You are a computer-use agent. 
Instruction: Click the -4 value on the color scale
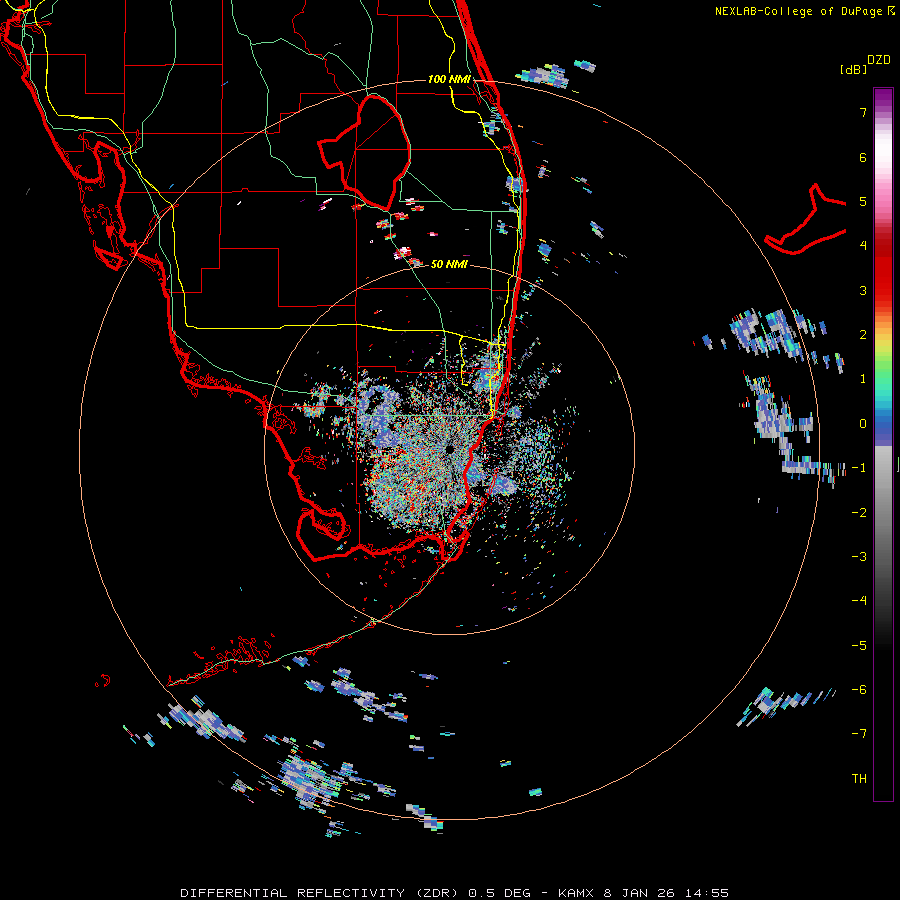click(x=859, y=600)
